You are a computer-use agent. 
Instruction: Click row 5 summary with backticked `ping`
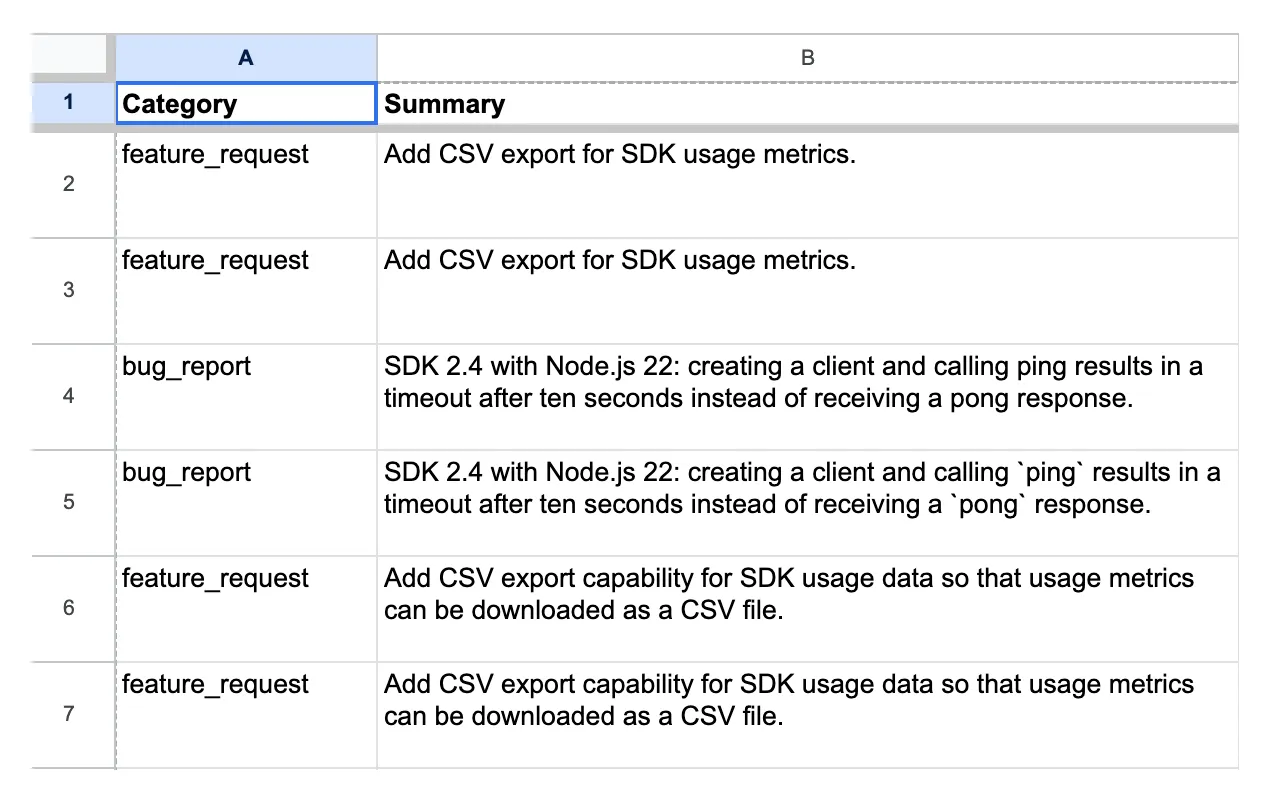point(808,502)
